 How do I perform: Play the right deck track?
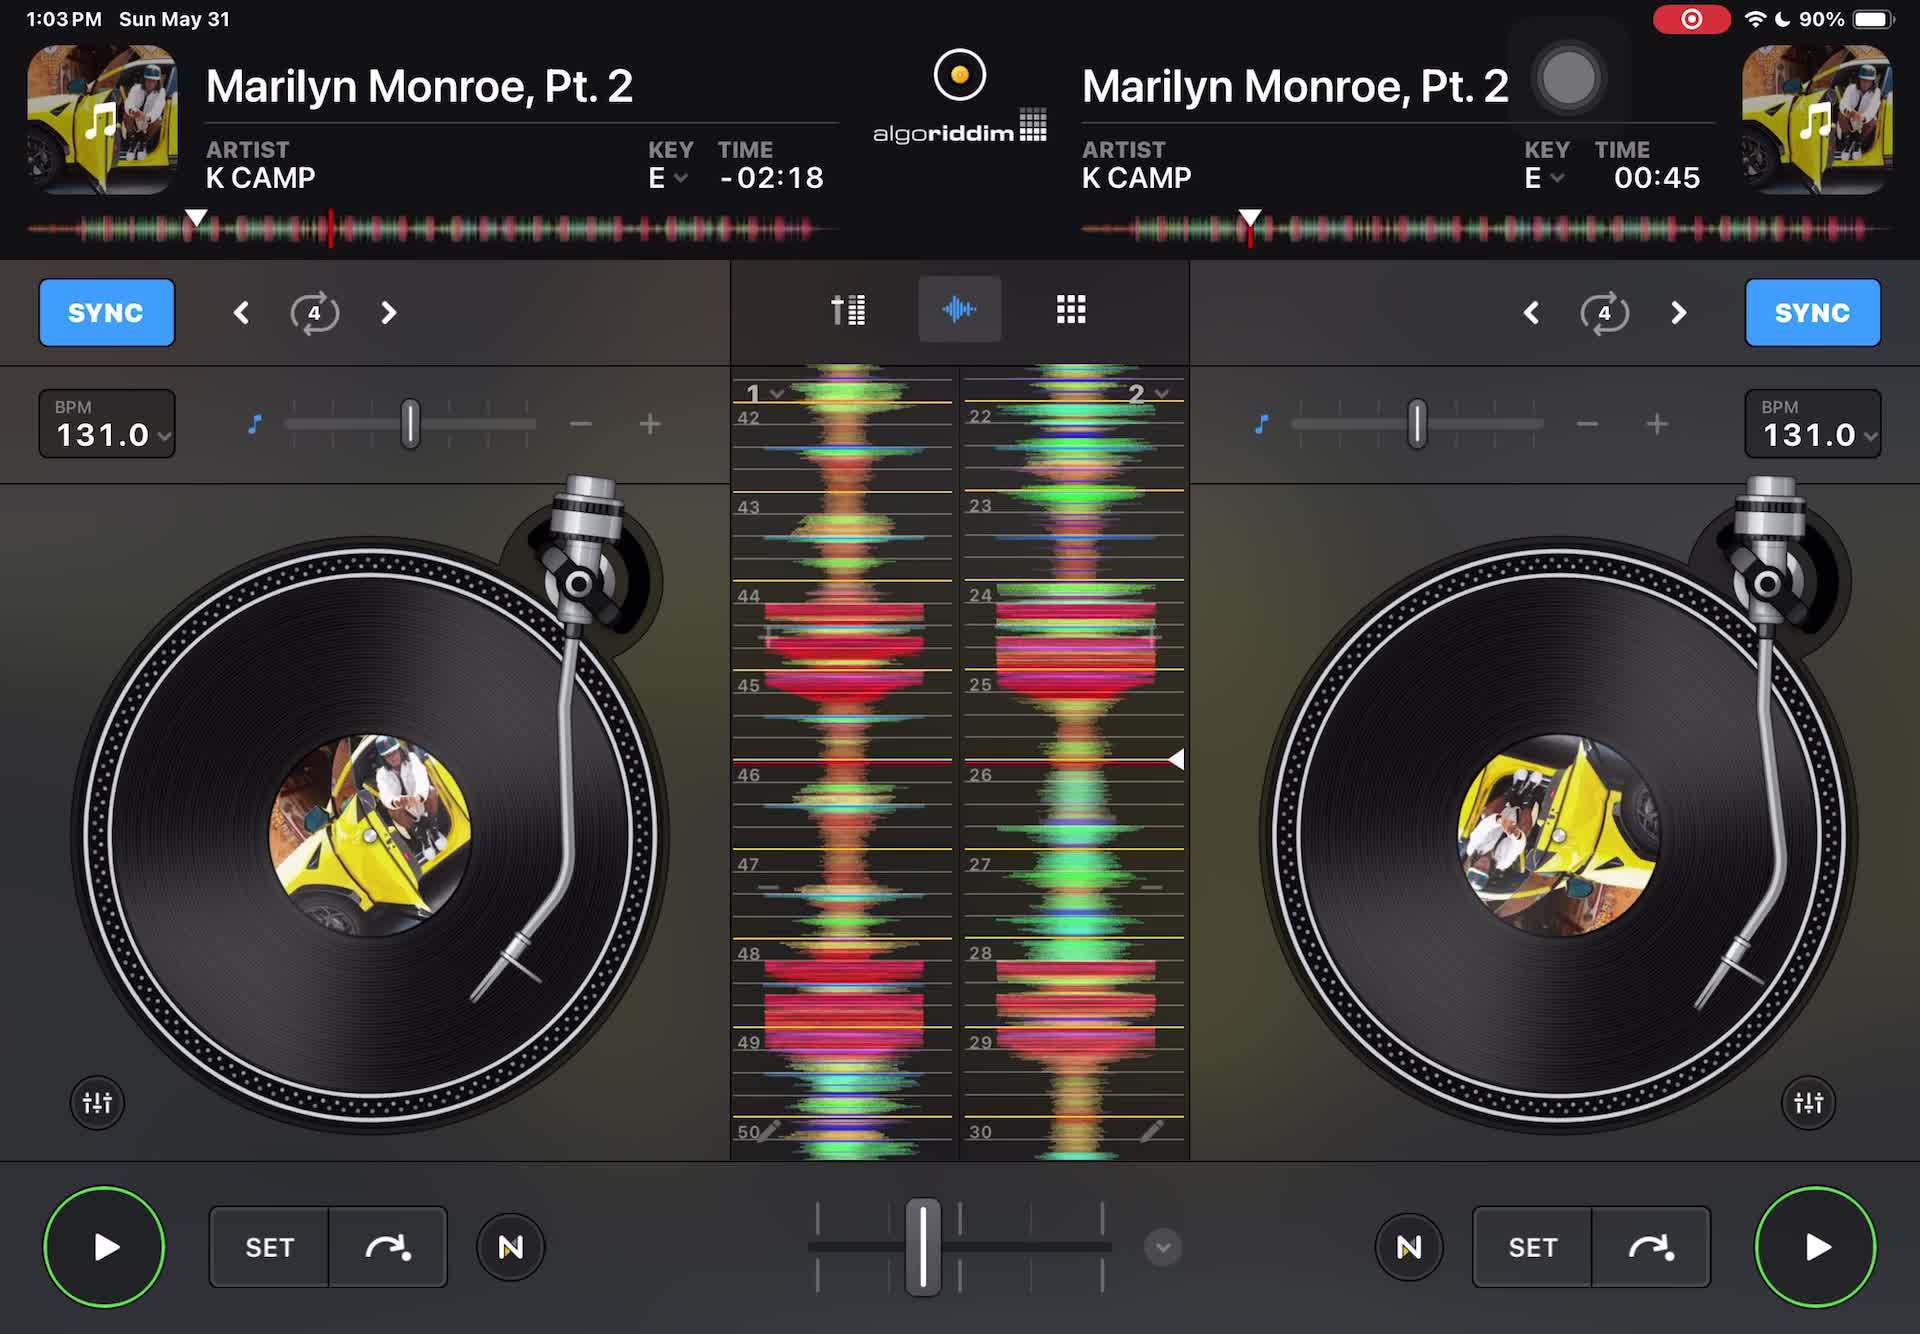1815,1247
